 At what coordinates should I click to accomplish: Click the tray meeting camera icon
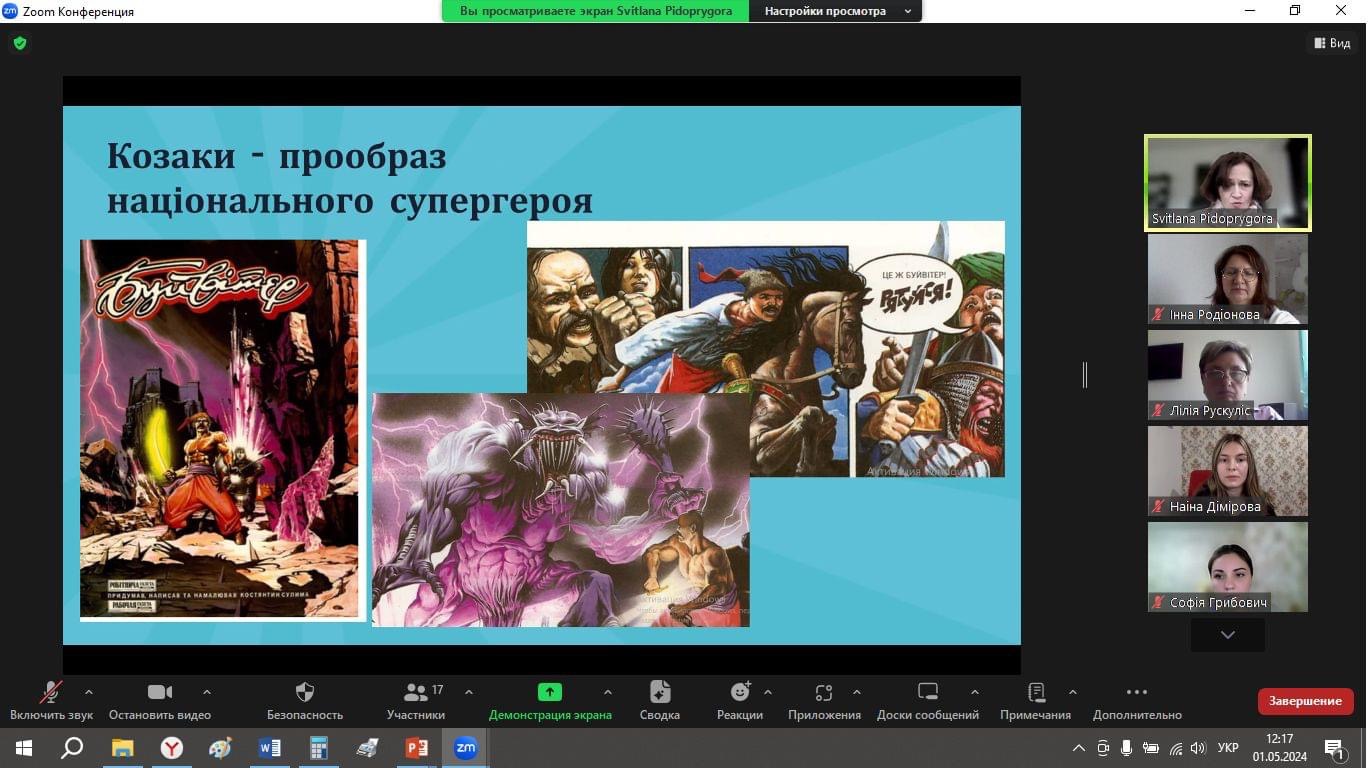pyautogui.click(x=1103, y=748)
